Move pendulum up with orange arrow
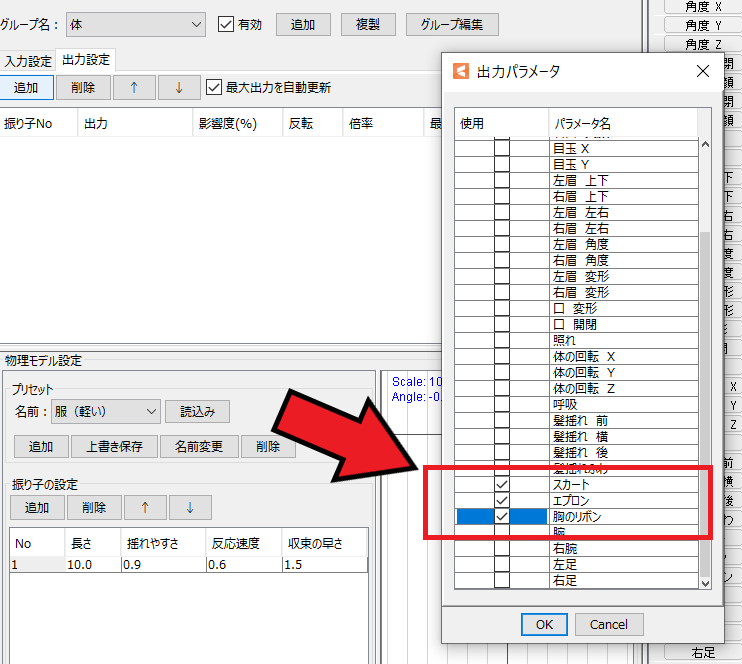742x664 pixels. 145,507
